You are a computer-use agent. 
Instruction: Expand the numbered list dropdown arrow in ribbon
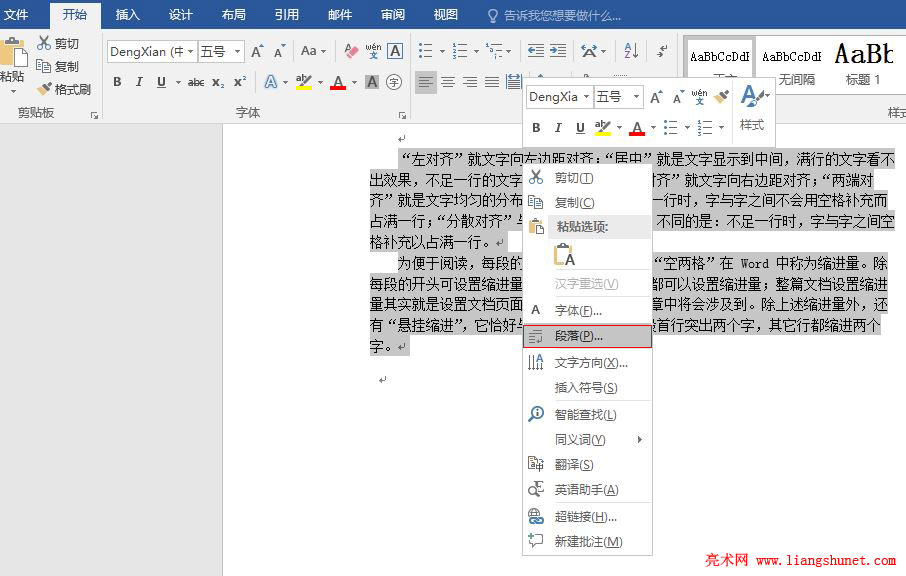coord(476,51)
